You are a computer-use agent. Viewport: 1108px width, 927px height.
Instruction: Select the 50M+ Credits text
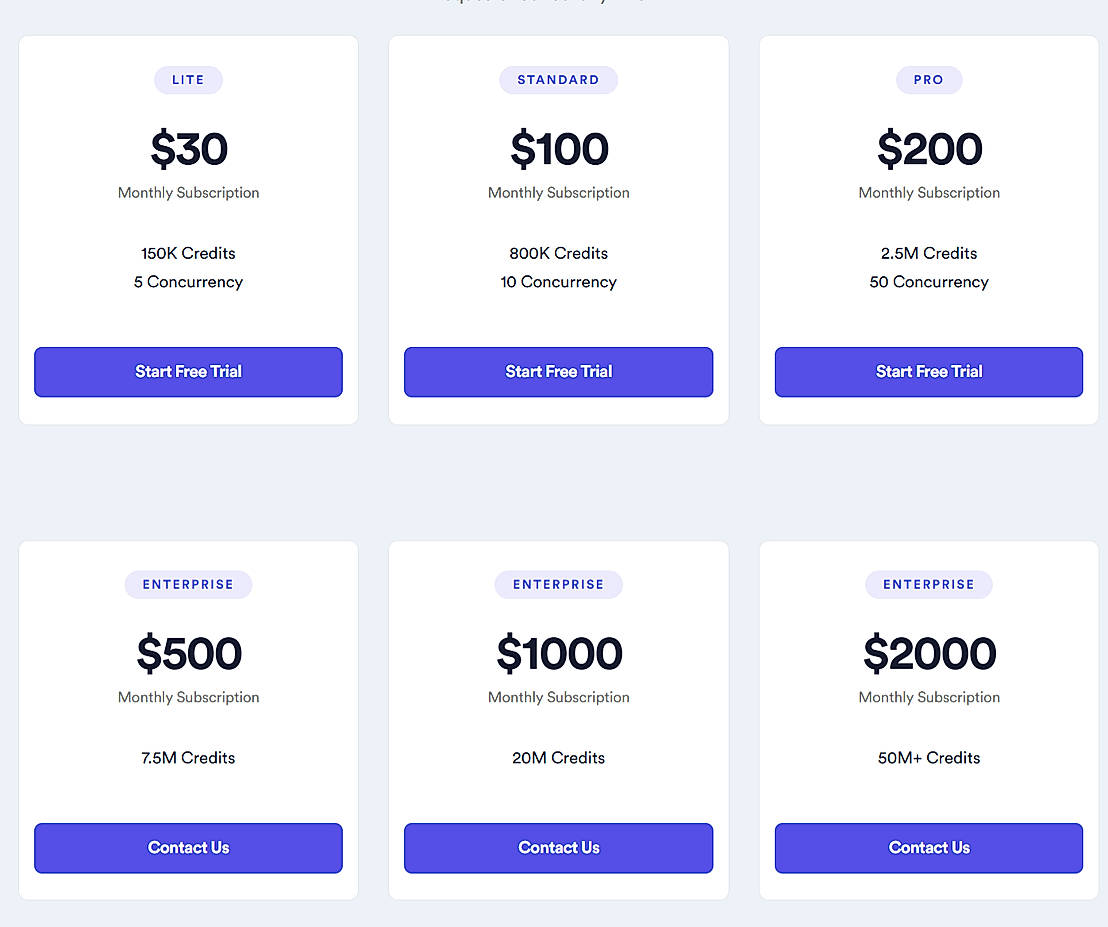pos(929,758)
